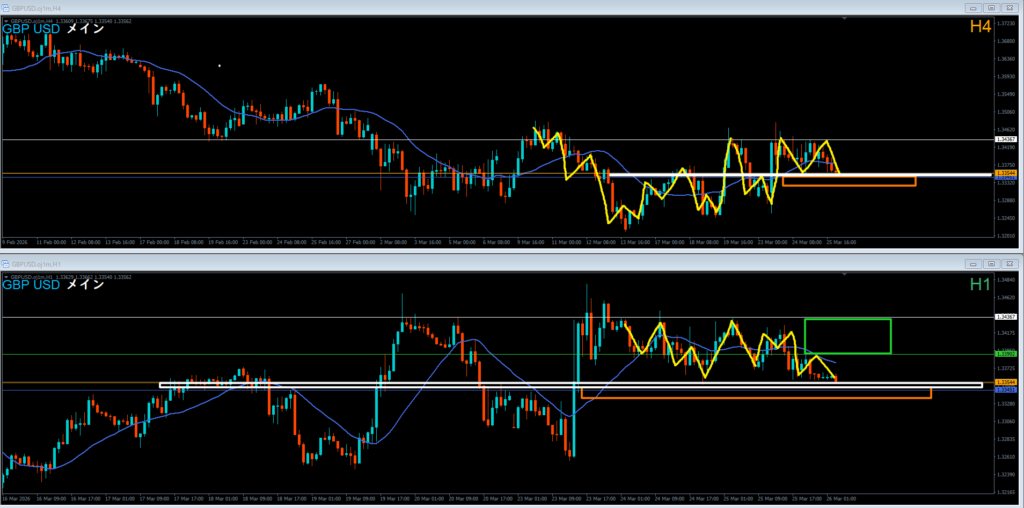Click the orange H4 timeframe label
This screenshot has height=508, width=1024.
coord(980,27)
